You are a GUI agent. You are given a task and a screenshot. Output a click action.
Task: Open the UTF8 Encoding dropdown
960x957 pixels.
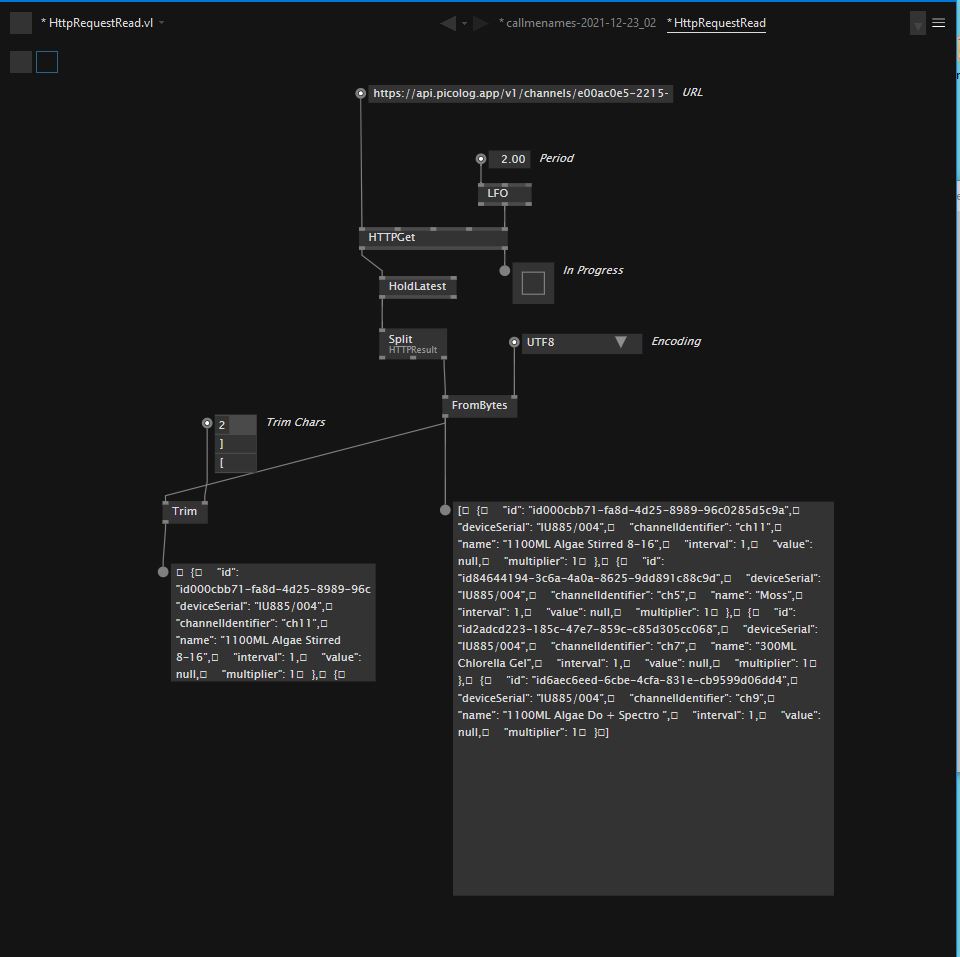pos(581,343)
